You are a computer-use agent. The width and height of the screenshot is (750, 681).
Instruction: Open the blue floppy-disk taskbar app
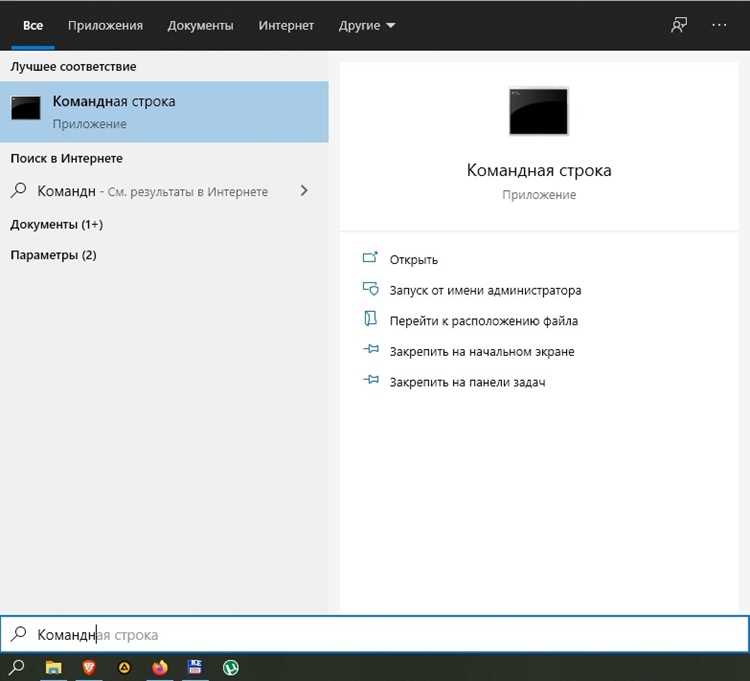(x=195, y=667)
